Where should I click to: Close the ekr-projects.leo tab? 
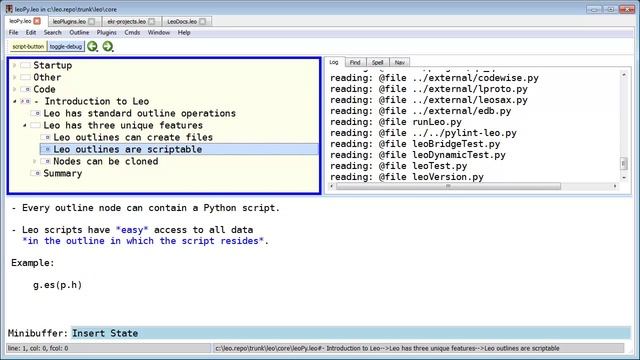(152, 21)
